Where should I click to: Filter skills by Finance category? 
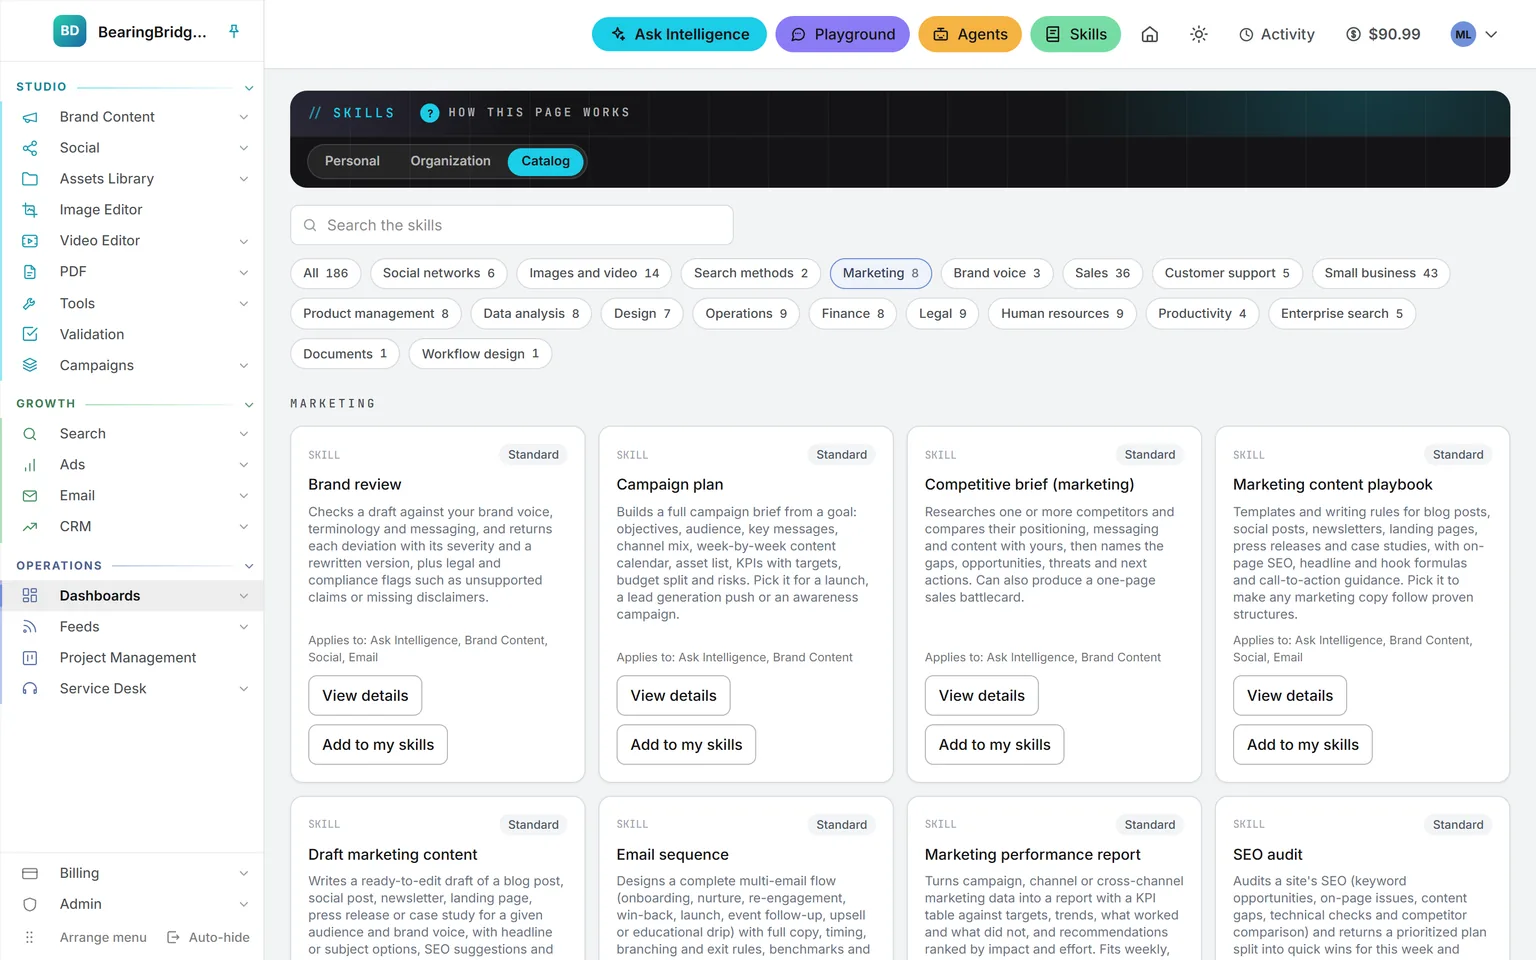tap(853, 314)
